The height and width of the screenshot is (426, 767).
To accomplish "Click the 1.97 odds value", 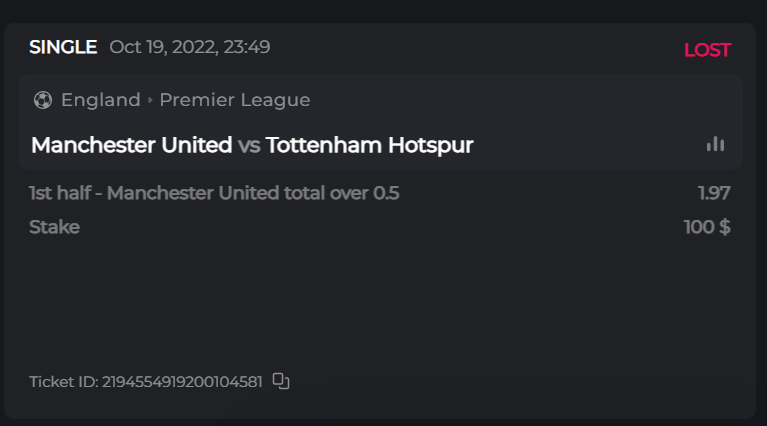I will point(714,193).
